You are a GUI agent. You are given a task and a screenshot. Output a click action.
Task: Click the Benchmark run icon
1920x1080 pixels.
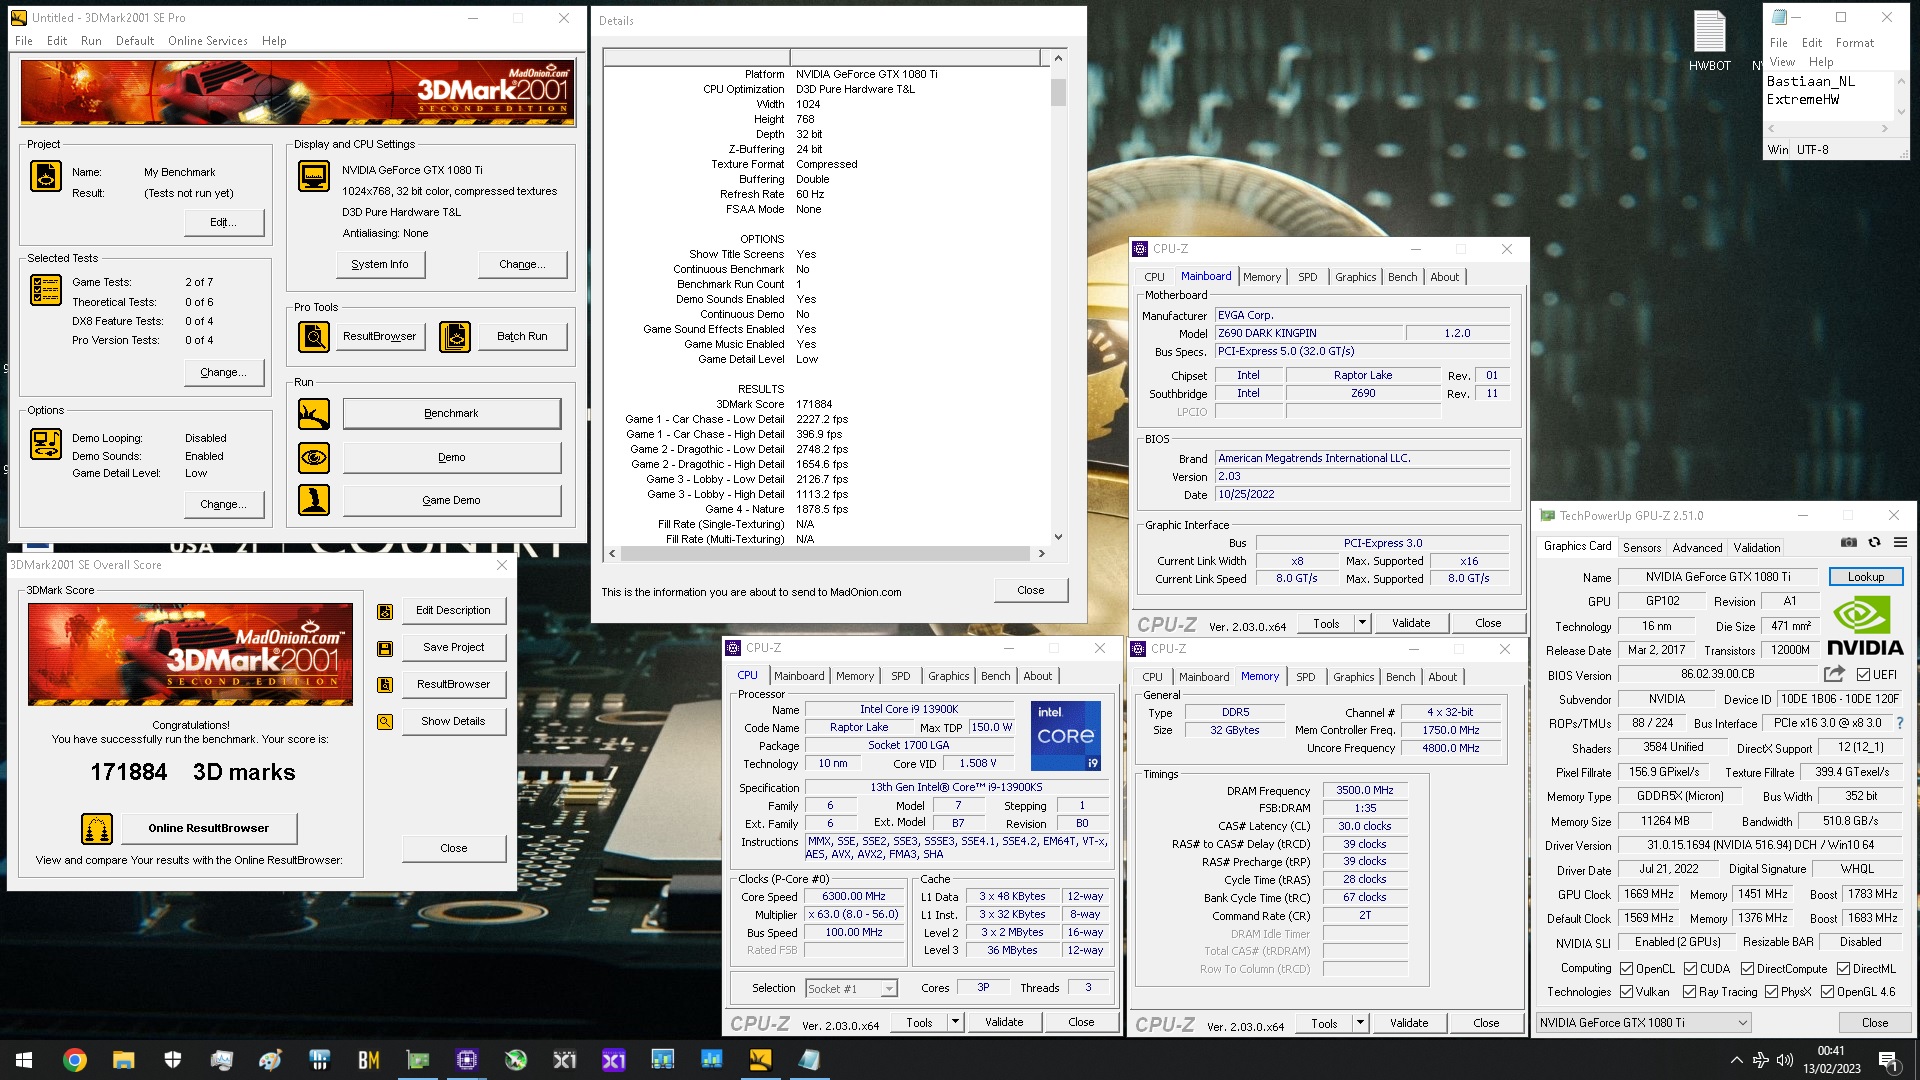[x=314, y=414]
